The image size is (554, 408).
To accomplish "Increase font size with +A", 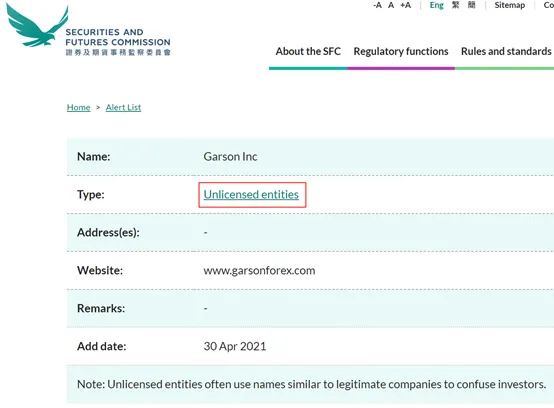I will pyautogui.click(x=406, y=5).
